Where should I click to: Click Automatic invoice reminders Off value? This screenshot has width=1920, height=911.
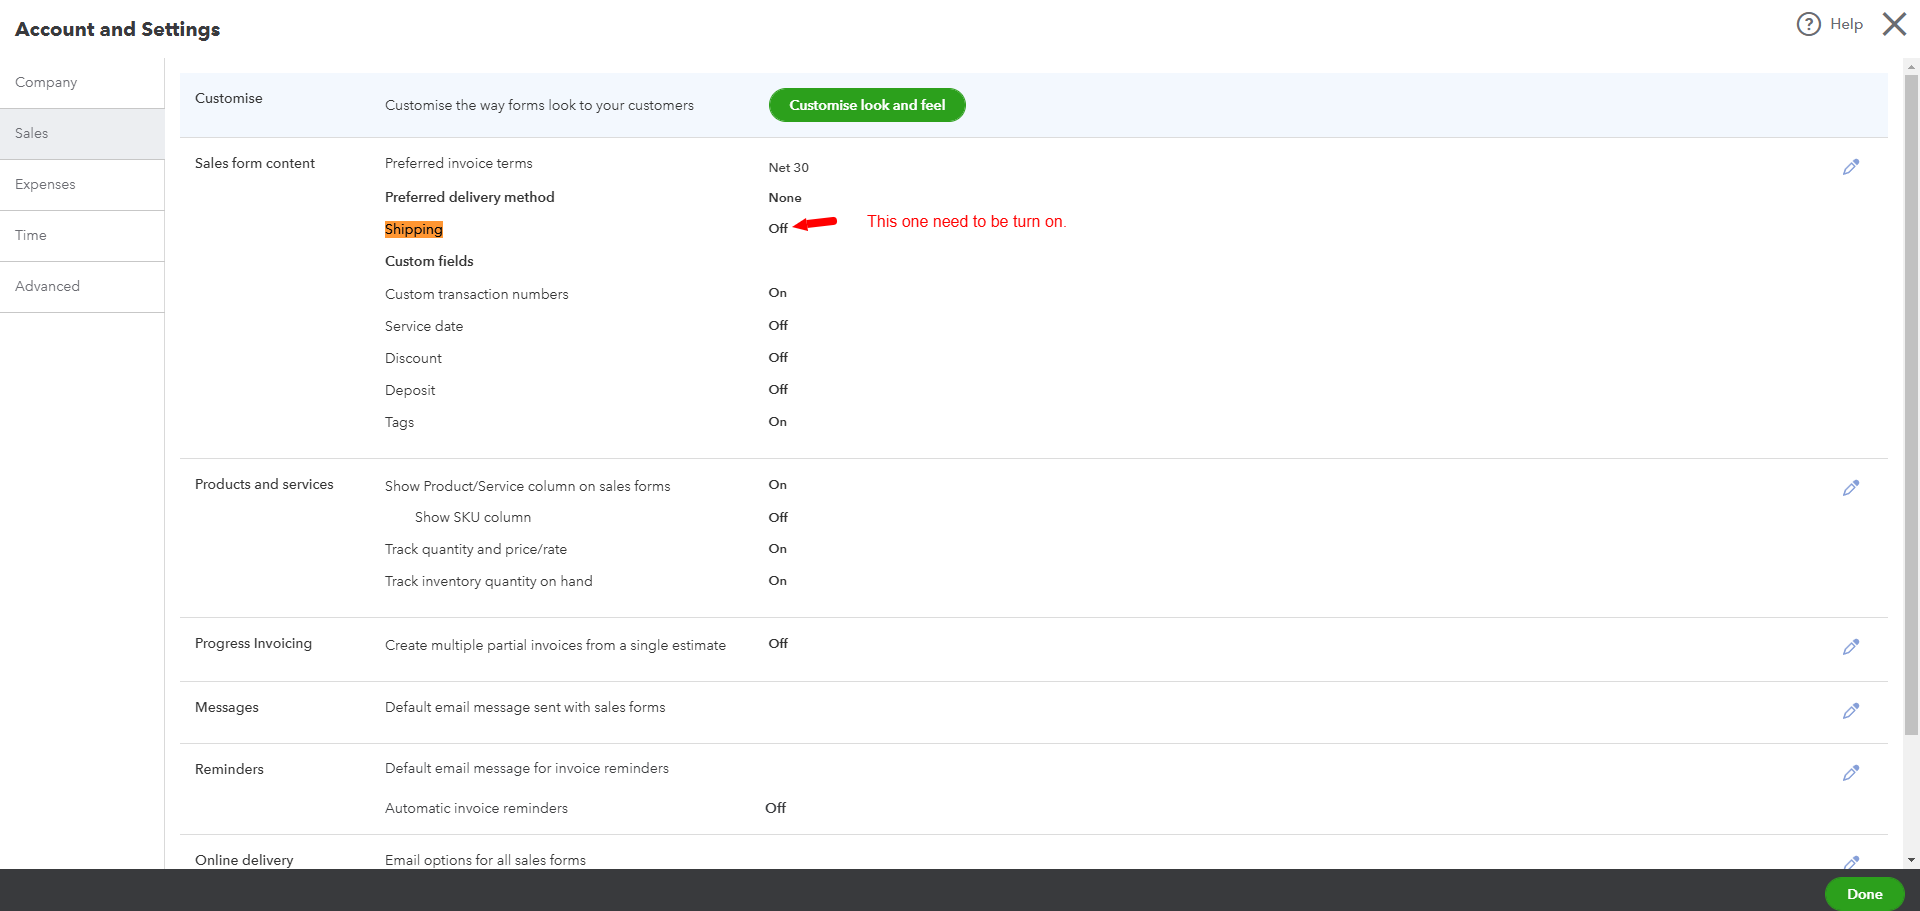tap(775, 808)
